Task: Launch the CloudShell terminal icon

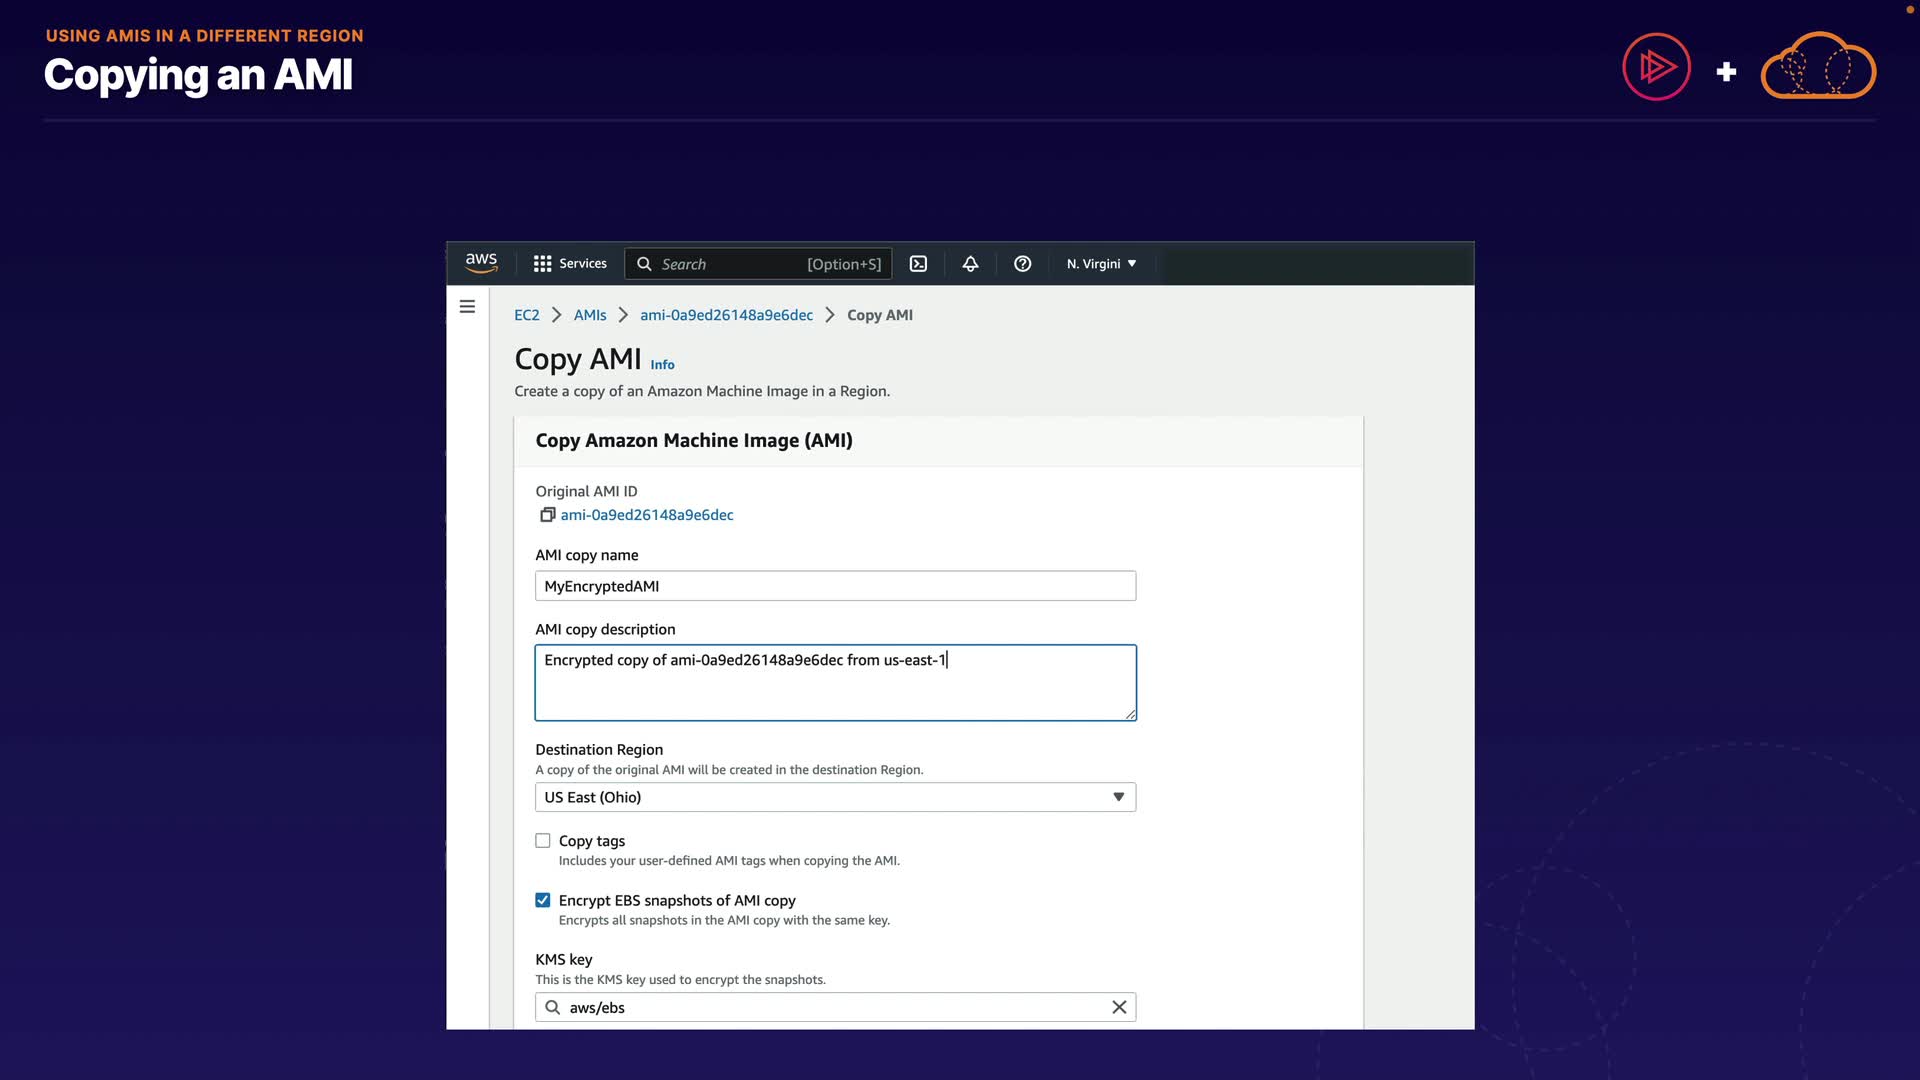Action: 918,264
